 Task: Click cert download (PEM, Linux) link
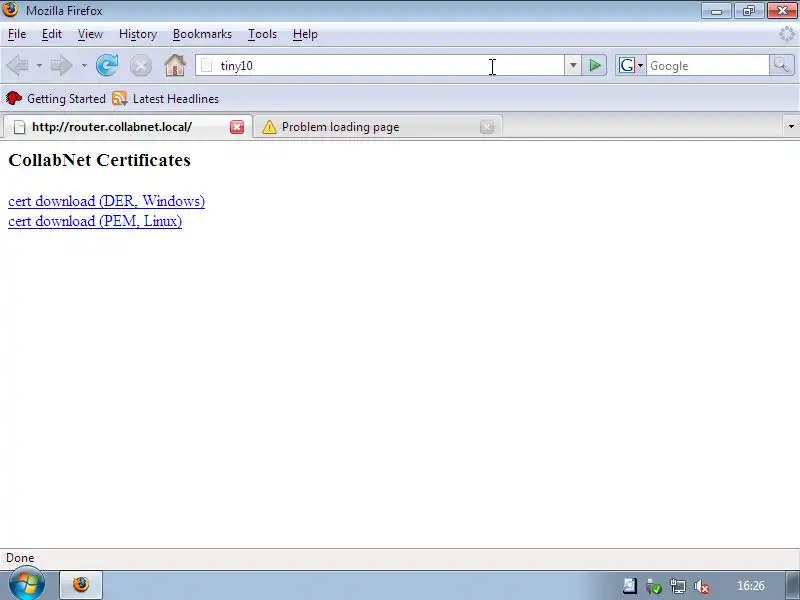tap(95, 221)
